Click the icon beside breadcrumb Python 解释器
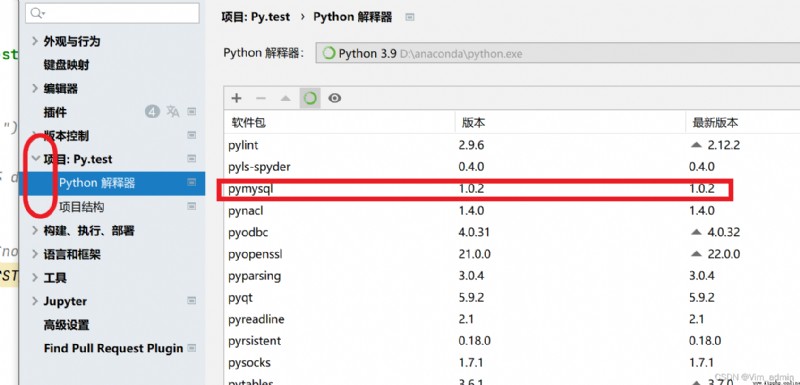Viewport: 800px width, 385px height. (410, 17)
